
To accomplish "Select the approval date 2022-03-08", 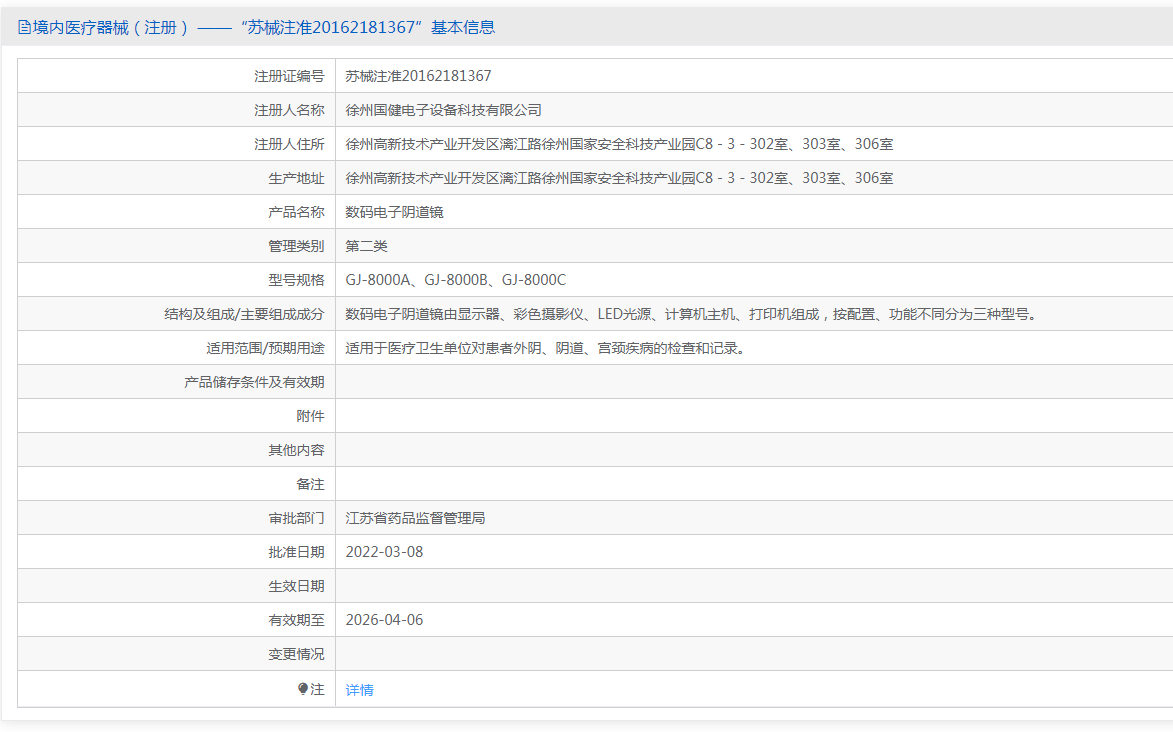I will click(x=384, y=552).
